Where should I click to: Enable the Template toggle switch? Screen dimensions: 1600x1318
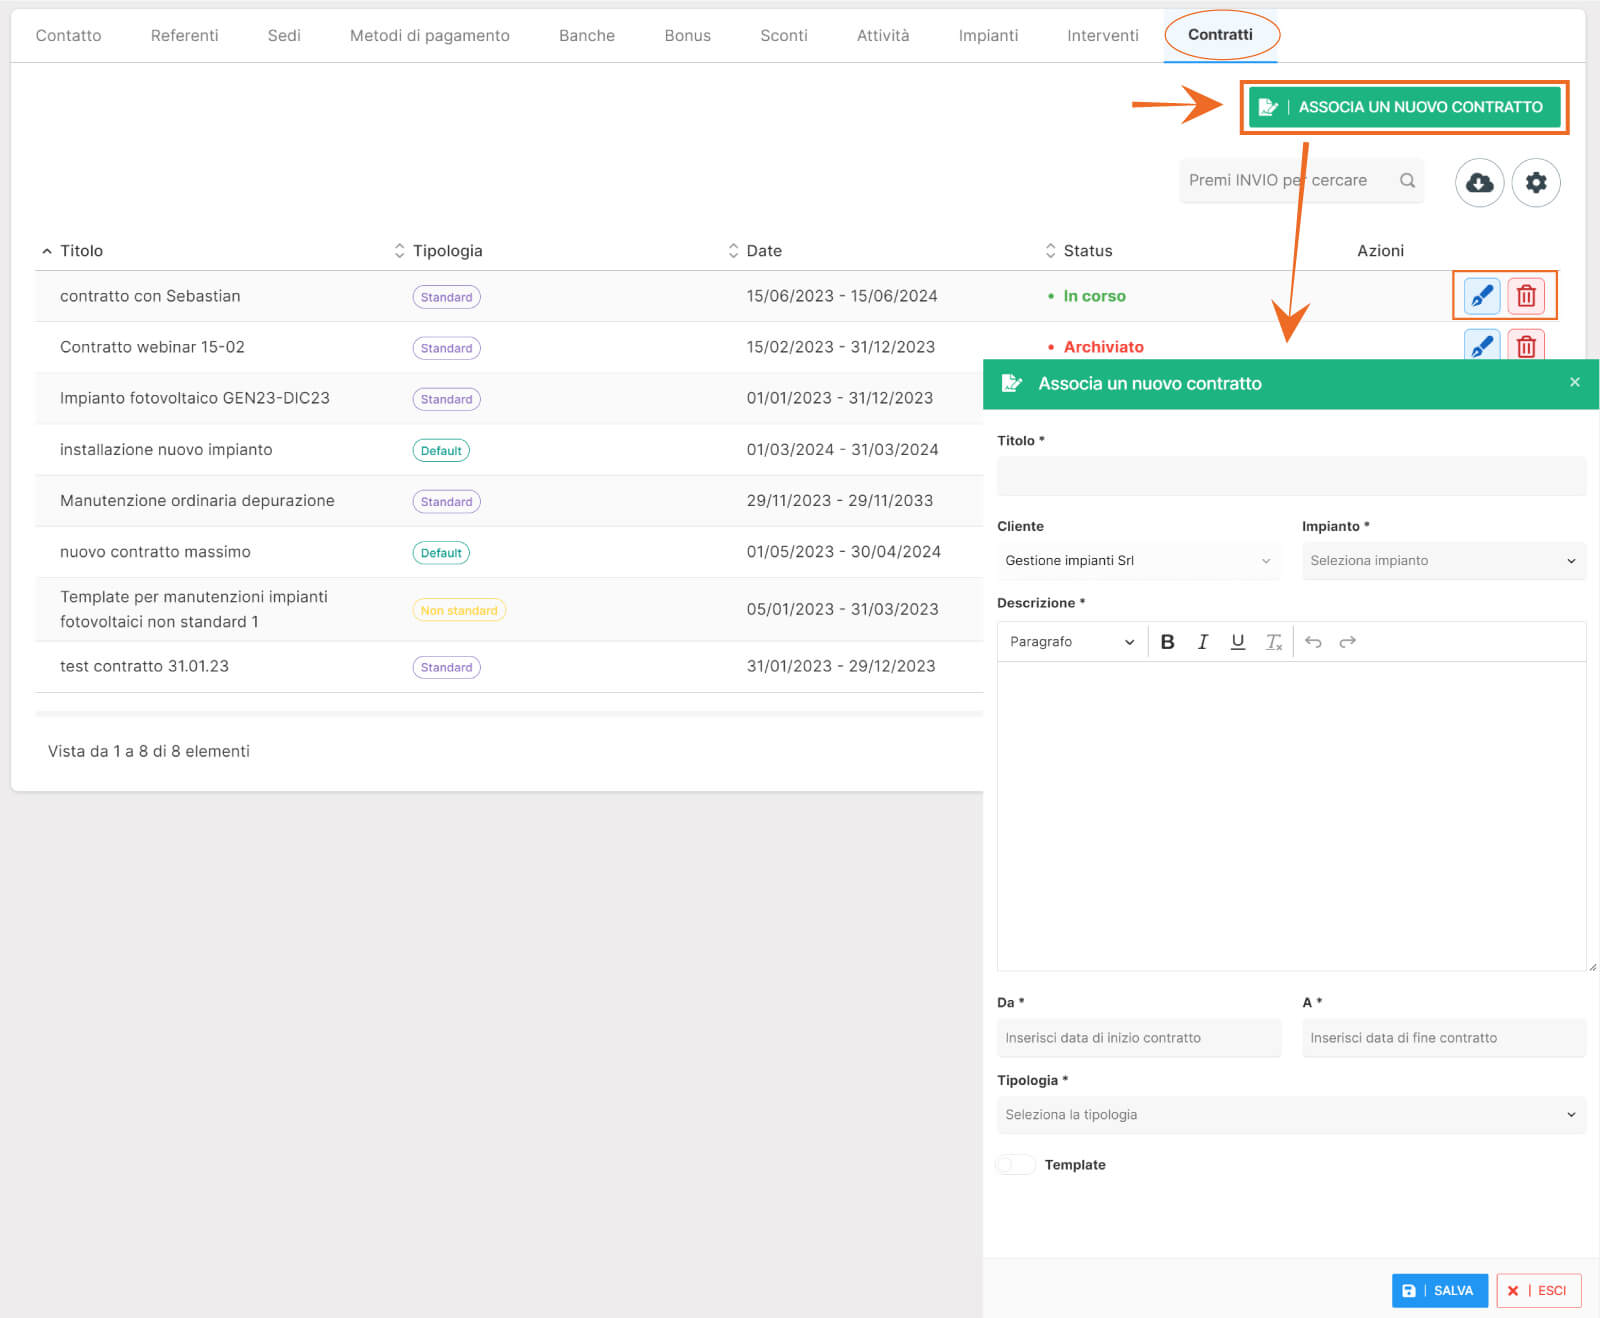[1016, 1165]
